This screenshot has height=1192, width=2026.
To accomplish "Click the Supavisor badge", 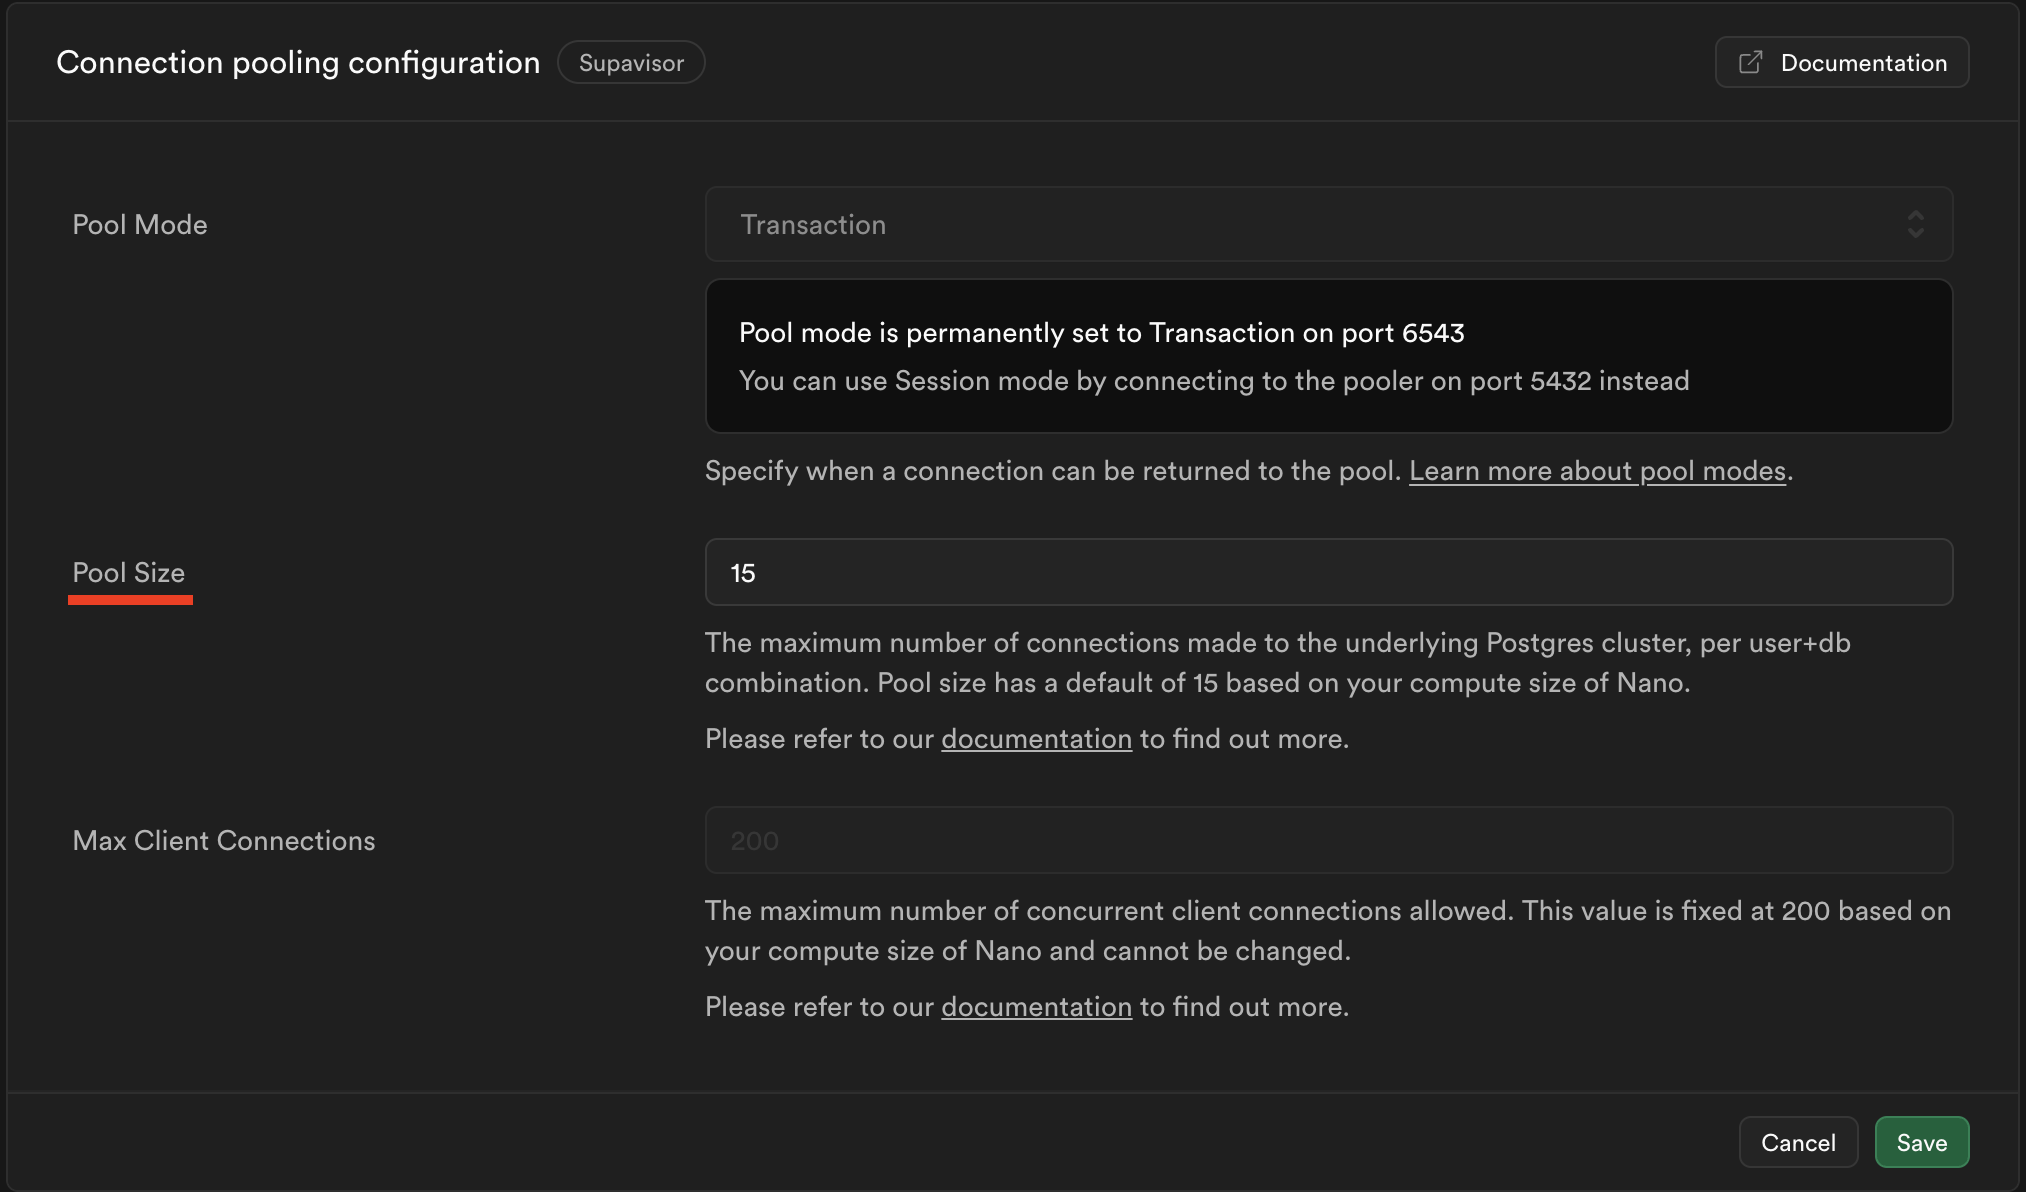I will pyautogui.click(x=631, y=63).
